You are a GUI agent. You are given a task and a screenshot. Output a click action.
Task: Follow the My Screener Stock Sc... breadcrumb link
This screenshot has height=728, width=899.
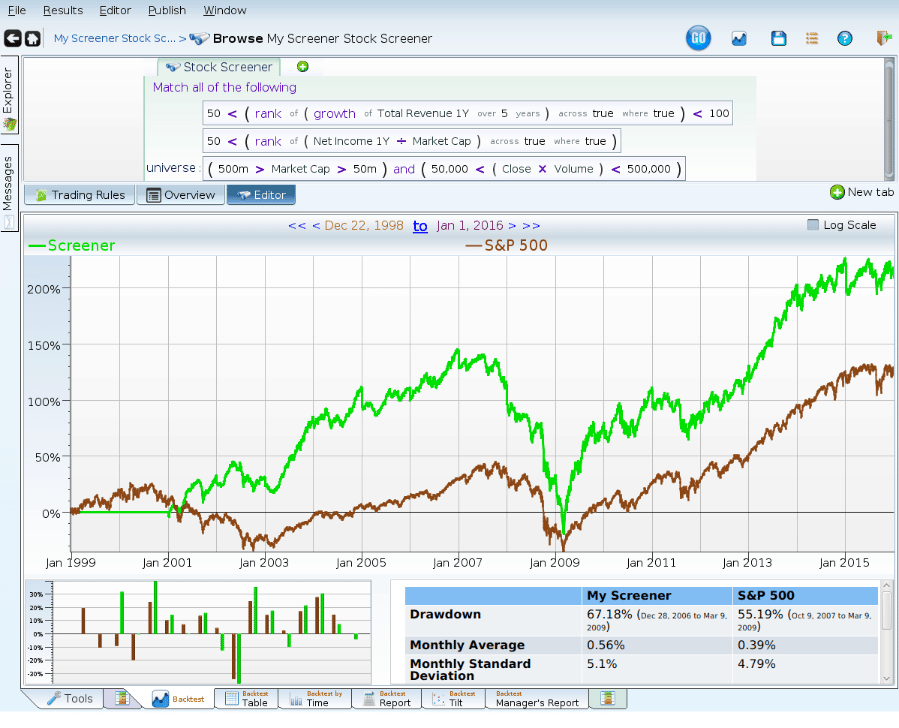coord(115,38)
